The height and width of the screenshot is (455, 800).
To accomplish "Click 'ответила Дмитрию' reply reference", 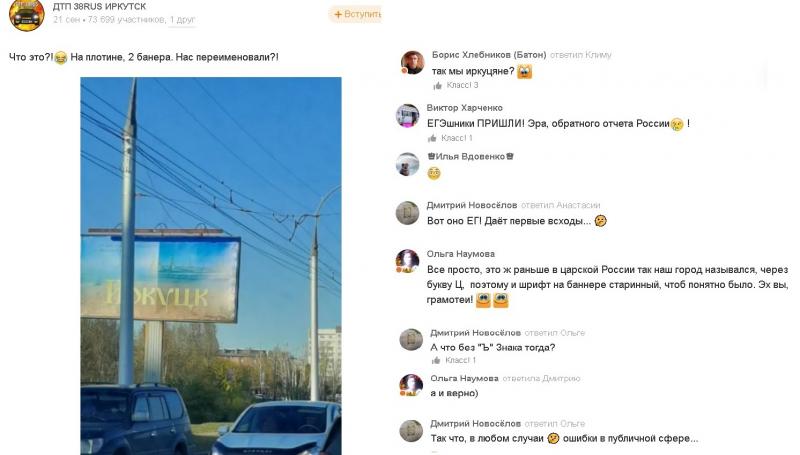I will point(541,378).
